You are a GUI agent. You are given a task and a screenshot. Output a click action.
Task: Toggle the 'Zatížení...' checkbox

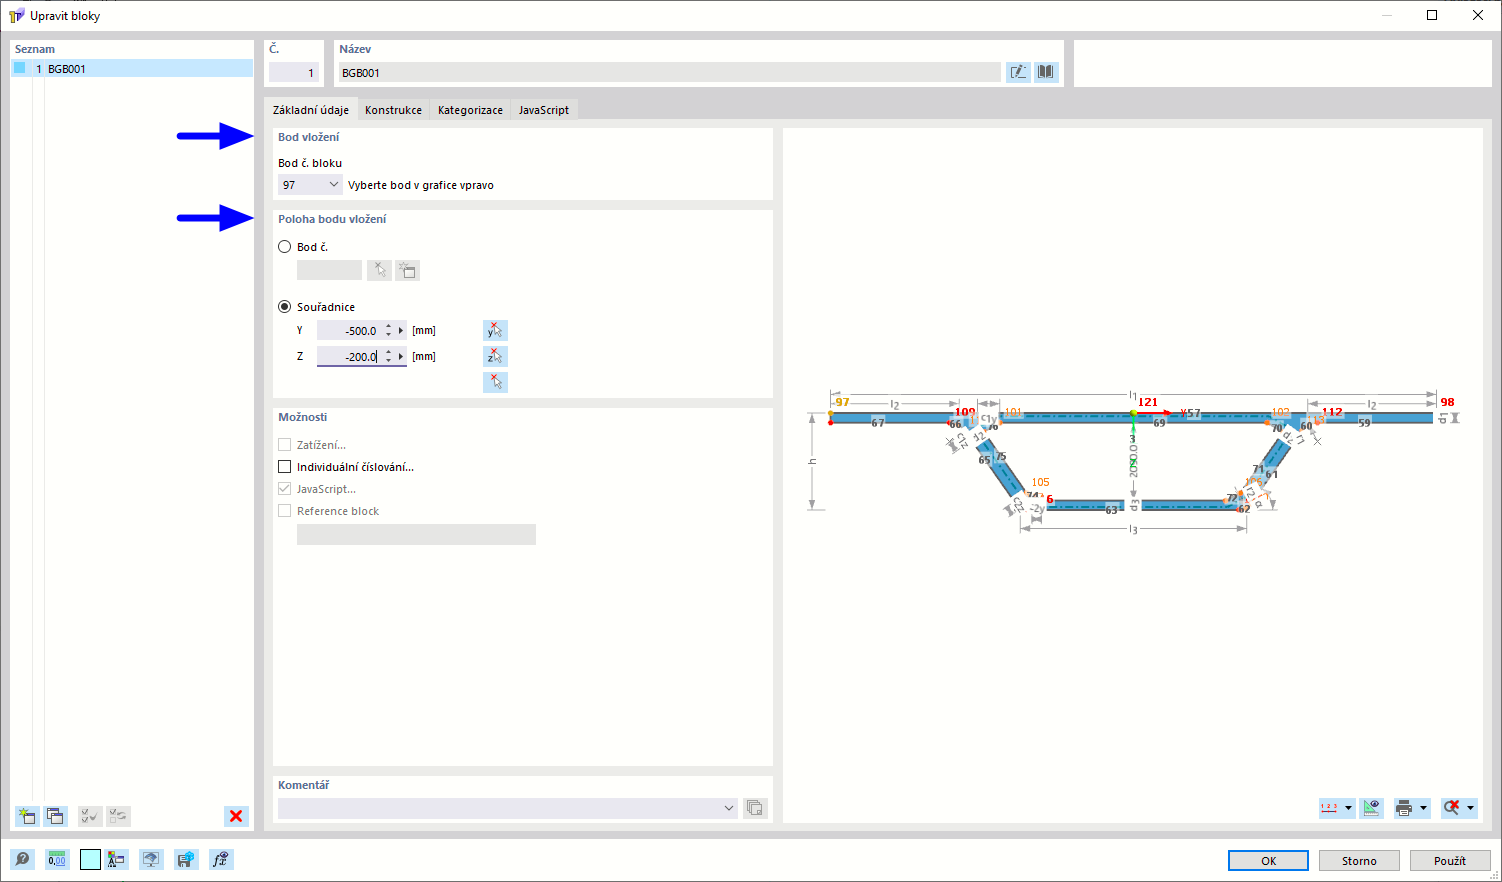tap(285, 445)
